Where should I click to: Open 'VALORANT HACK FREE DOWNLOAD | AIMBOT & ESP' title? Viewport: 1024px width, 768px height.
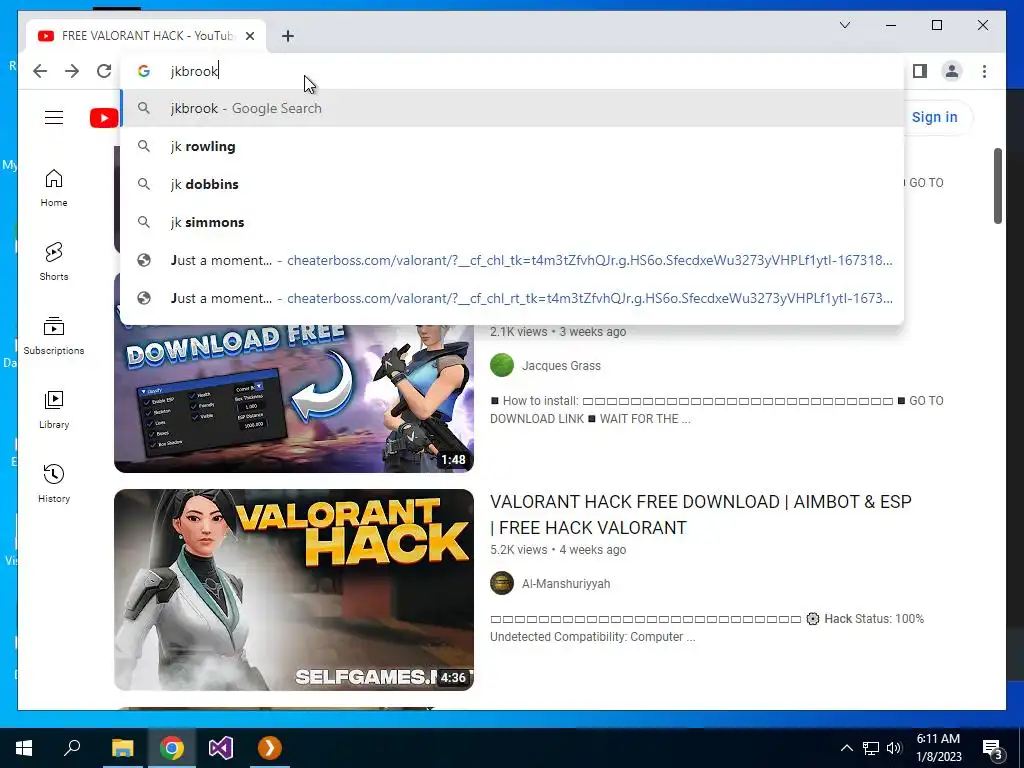click(x=701, y=515)
